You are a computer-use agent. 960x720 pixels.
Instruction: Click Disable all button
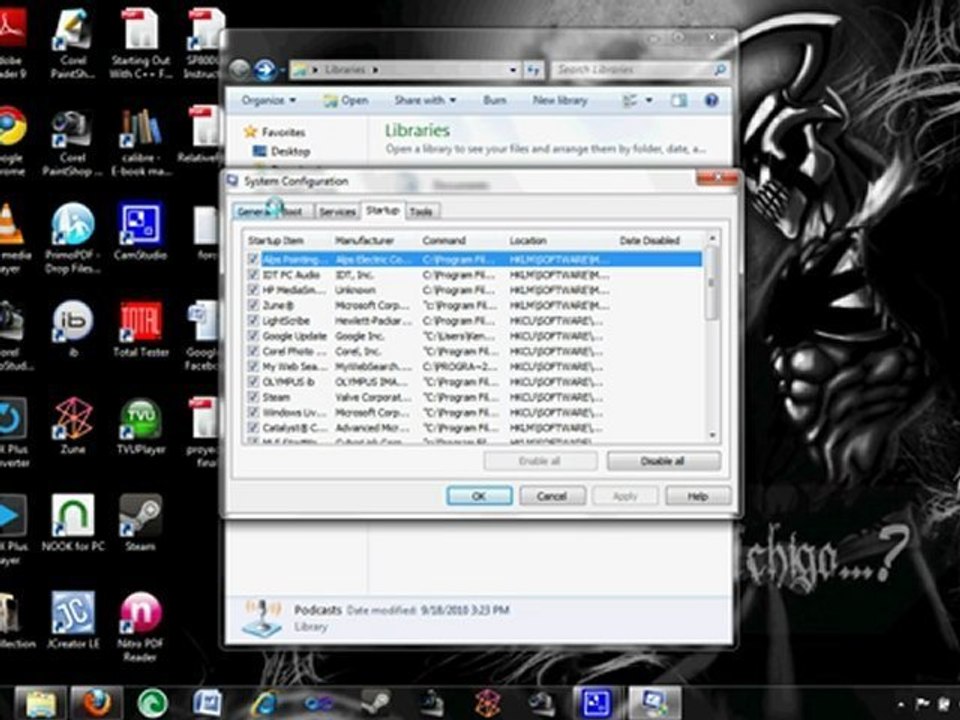pos(663,461)
